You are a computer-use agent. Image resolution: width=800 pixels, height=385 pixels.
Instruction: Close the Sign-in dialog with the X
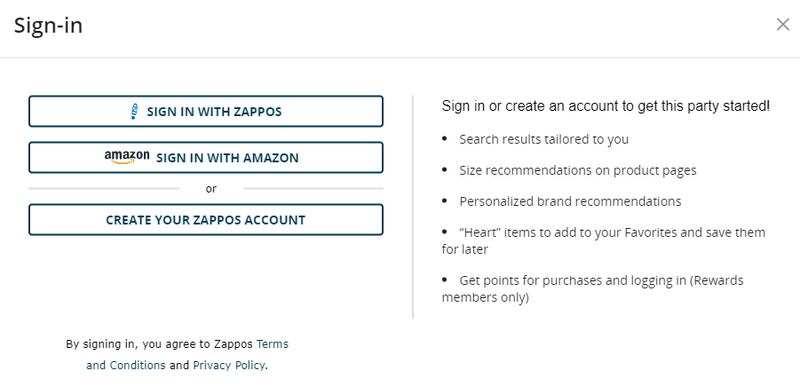point(783,24)
